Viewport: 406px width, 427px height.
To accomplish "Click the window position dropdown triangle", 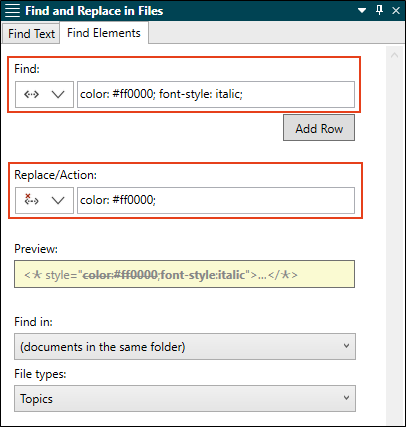I will (362, 11).
